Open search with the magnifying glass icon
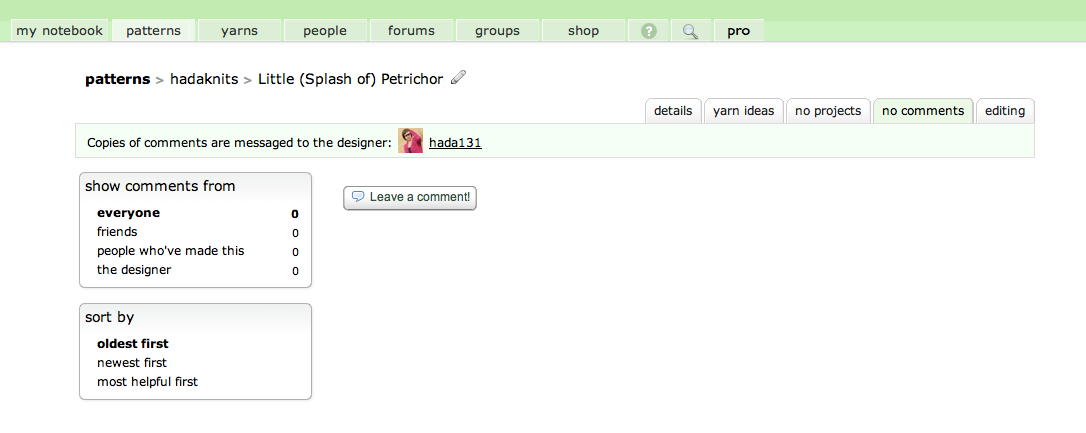Screen dimensions: 1086x433 (x=690, y=31)
